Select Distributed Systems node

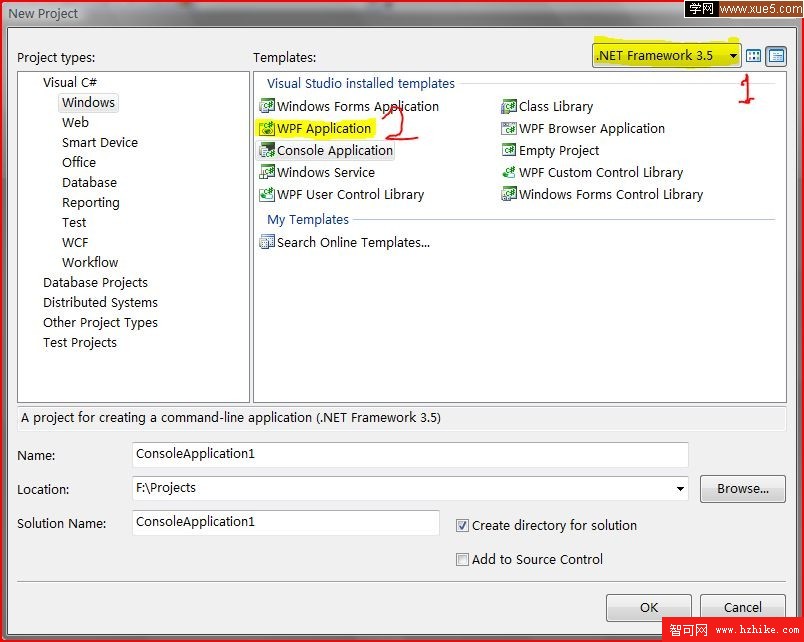(100, 303)
